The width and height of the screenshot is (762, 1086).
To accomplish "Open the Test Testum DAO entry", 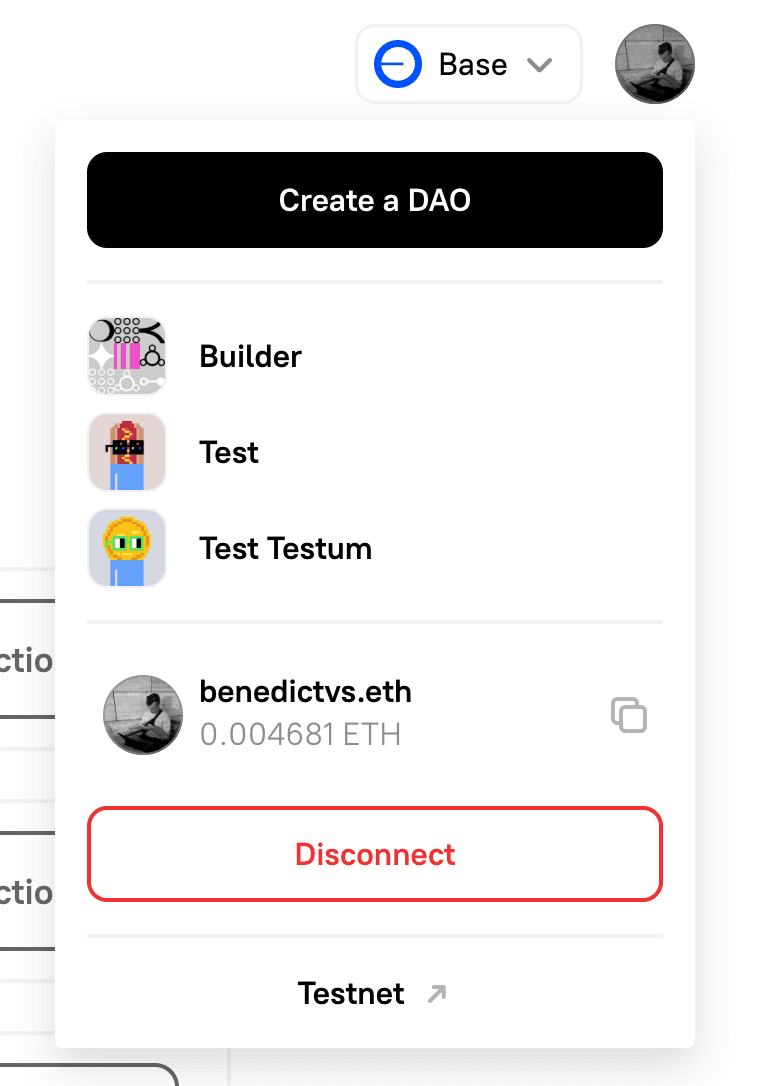I will 375,548.
